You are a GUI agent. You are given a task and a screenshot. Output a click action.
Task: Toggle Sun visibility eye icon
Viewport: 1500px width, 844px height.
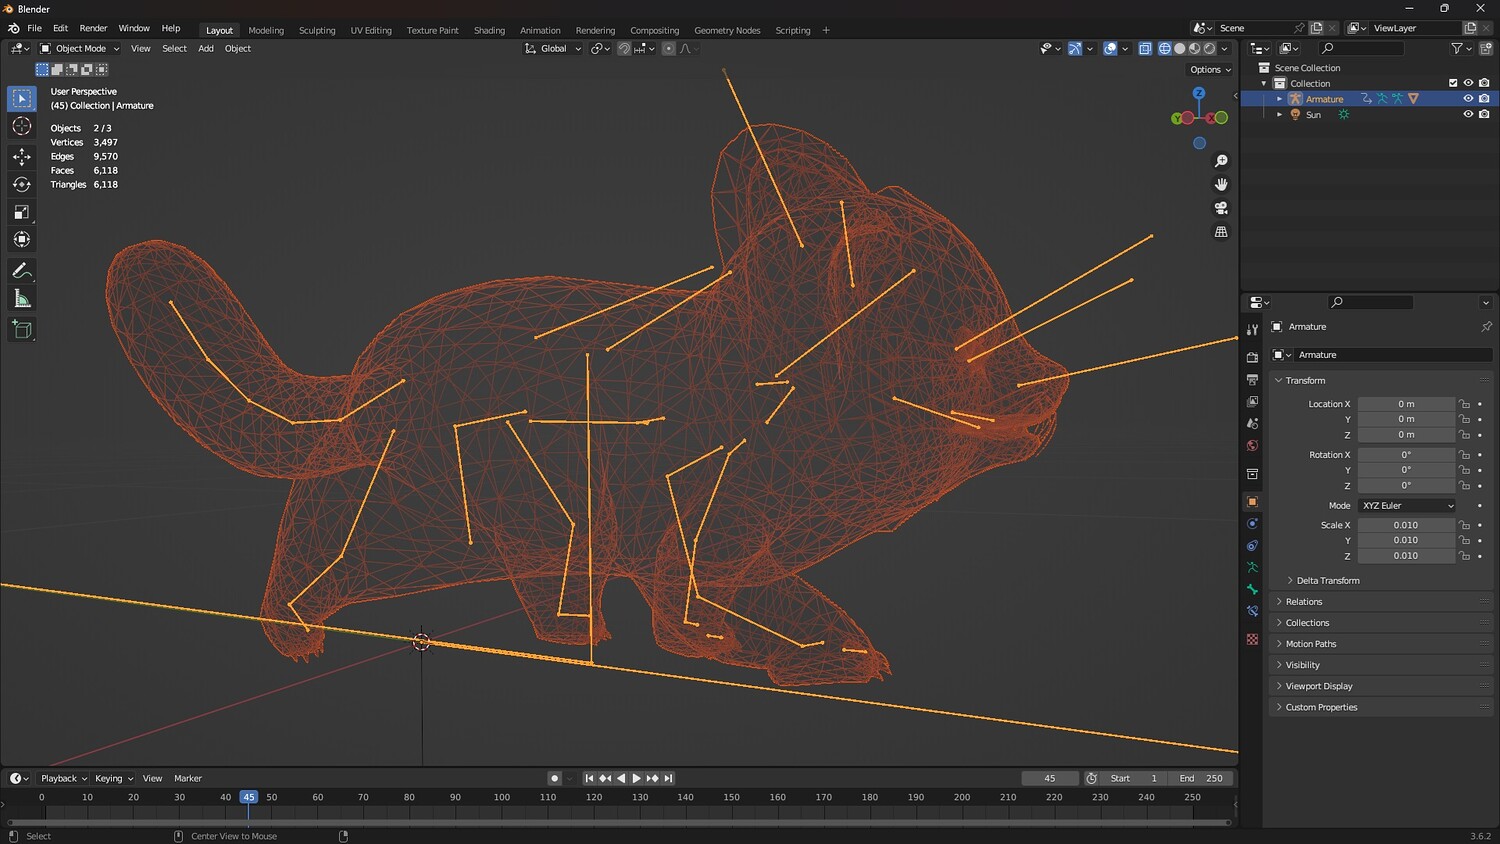coord(1468,115)
